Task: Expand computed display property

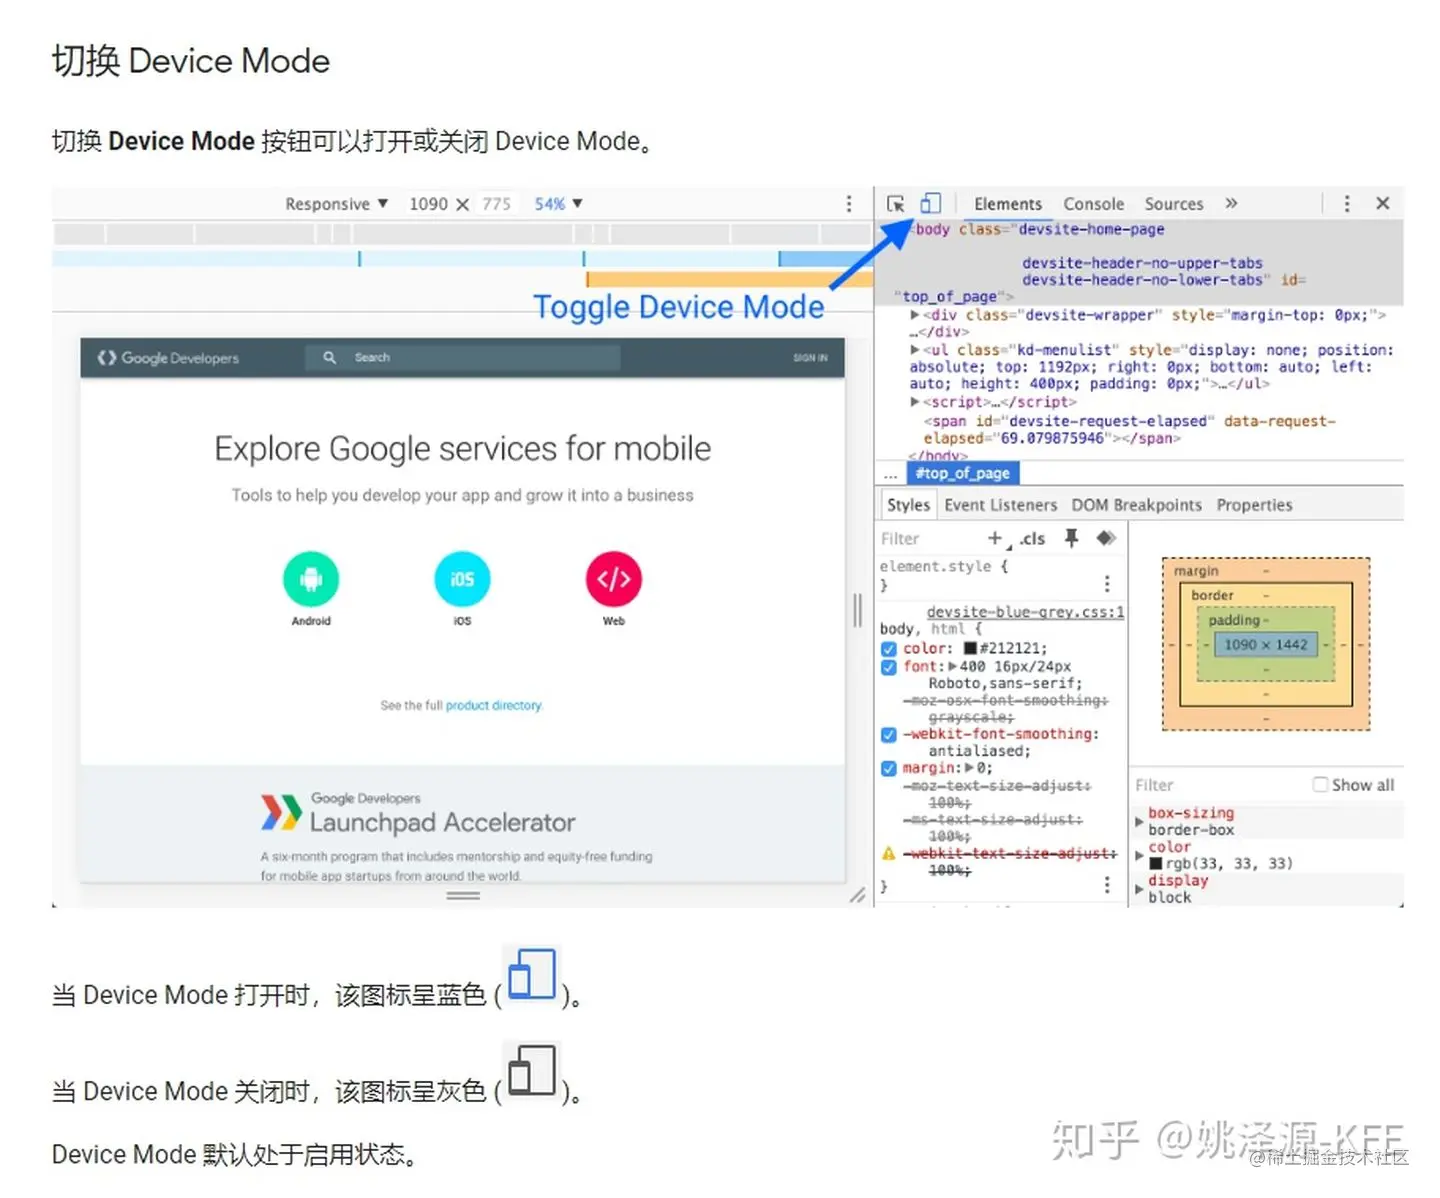Action: click(x=1139, y=889)
